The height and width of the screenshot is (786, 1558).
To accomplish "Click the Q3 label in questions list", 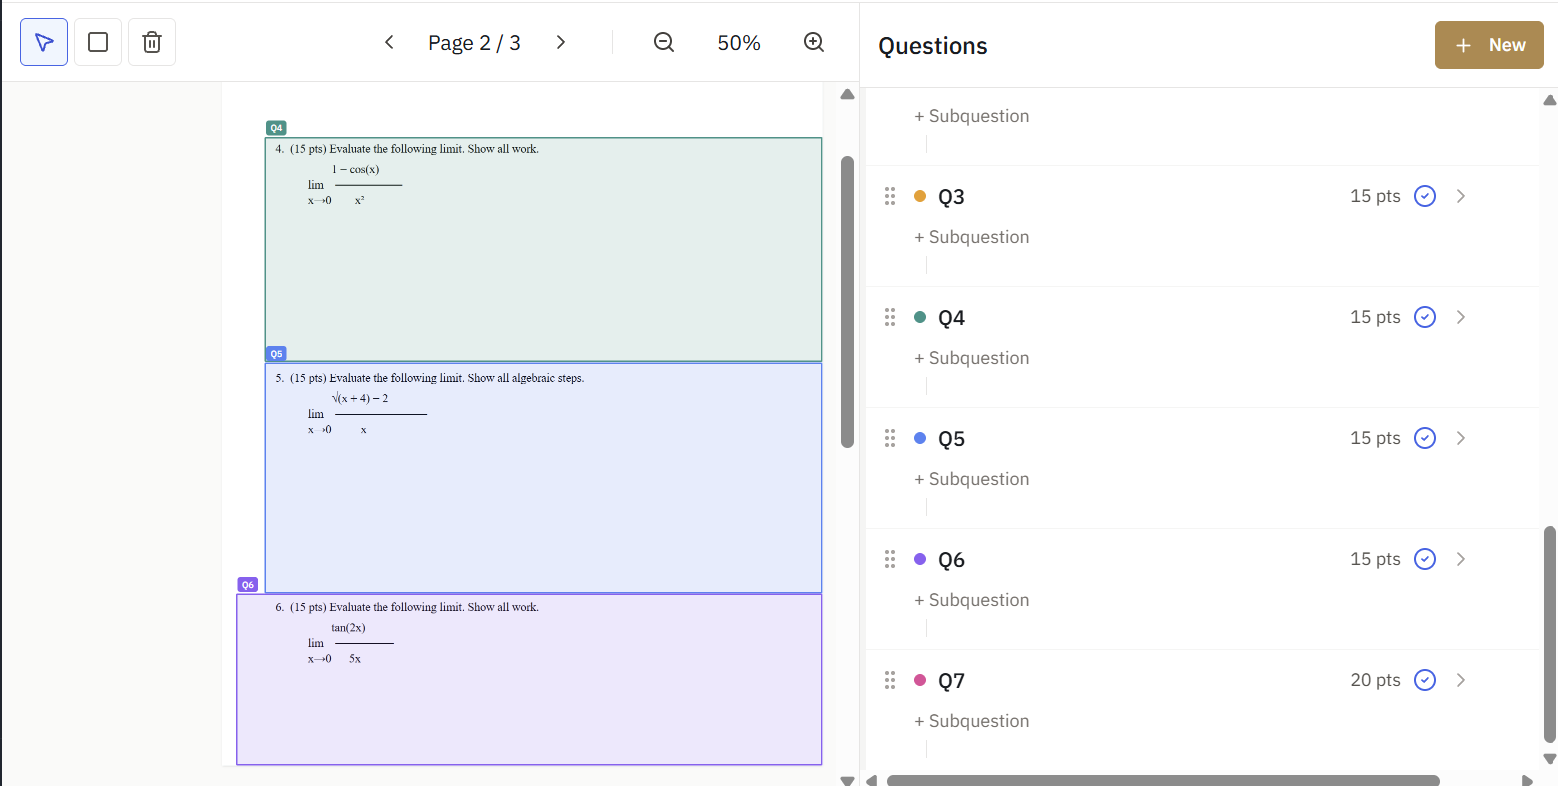I will pos(951,197).
